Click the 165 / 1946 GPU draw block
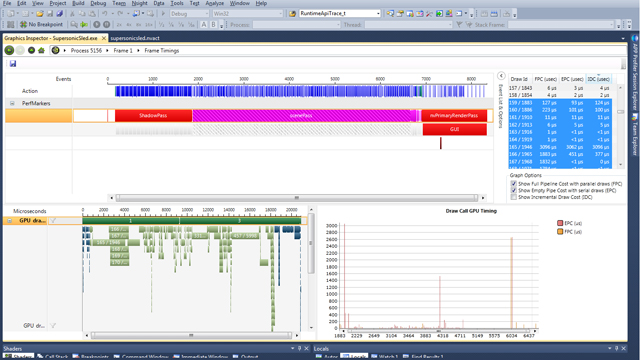 [x=108, y=243]
